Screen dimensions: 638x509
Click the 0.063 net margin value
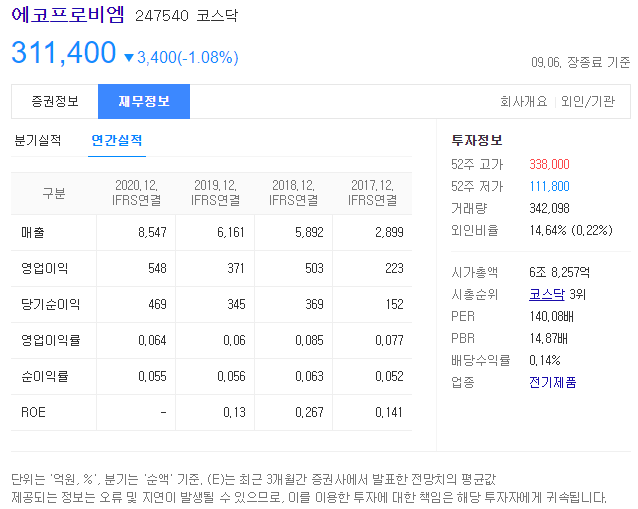309,376
